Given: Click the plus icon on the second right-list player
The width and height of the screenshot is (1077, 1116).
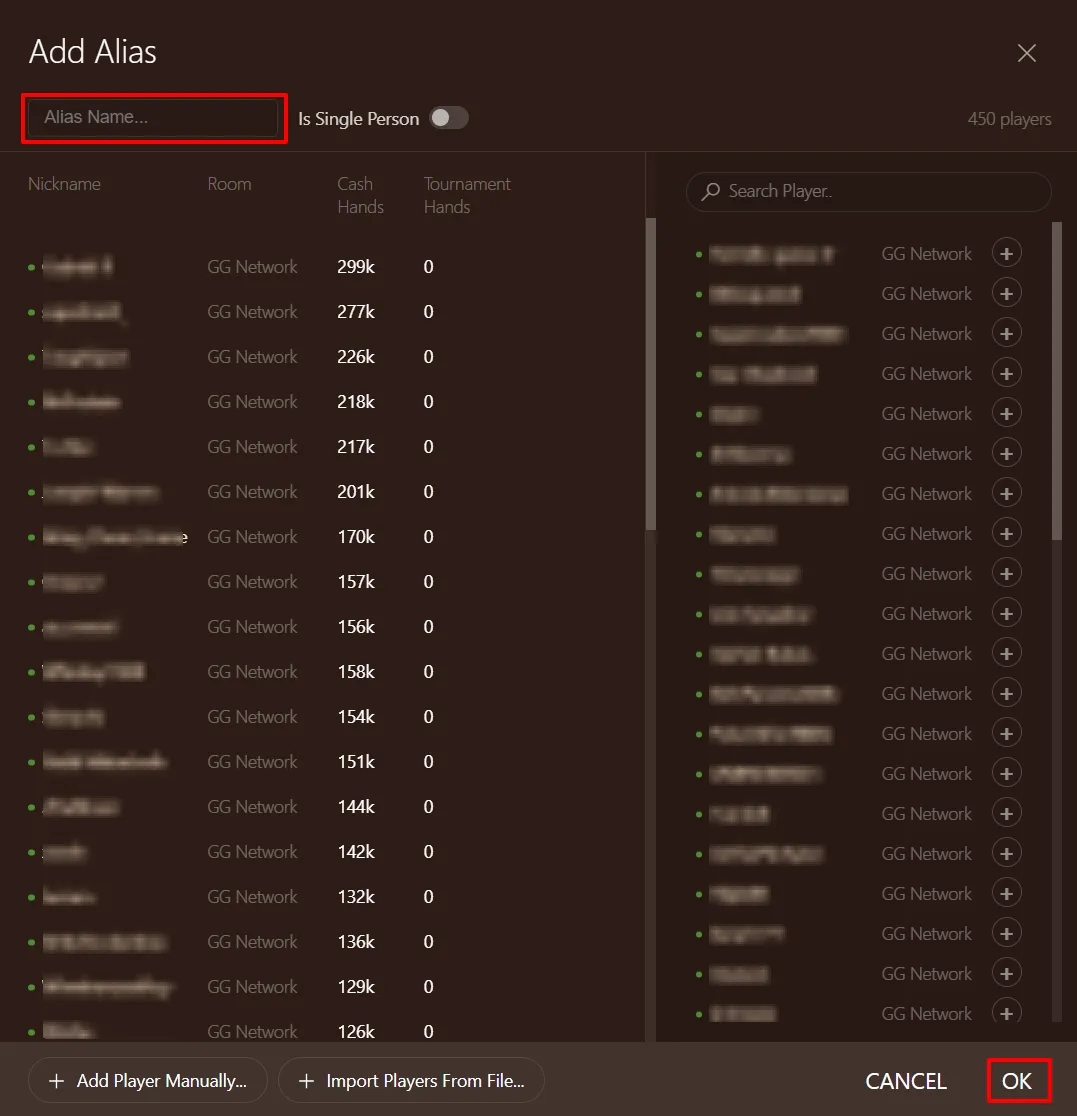Looking at the screenshot, I should [x=1006, y=294].
